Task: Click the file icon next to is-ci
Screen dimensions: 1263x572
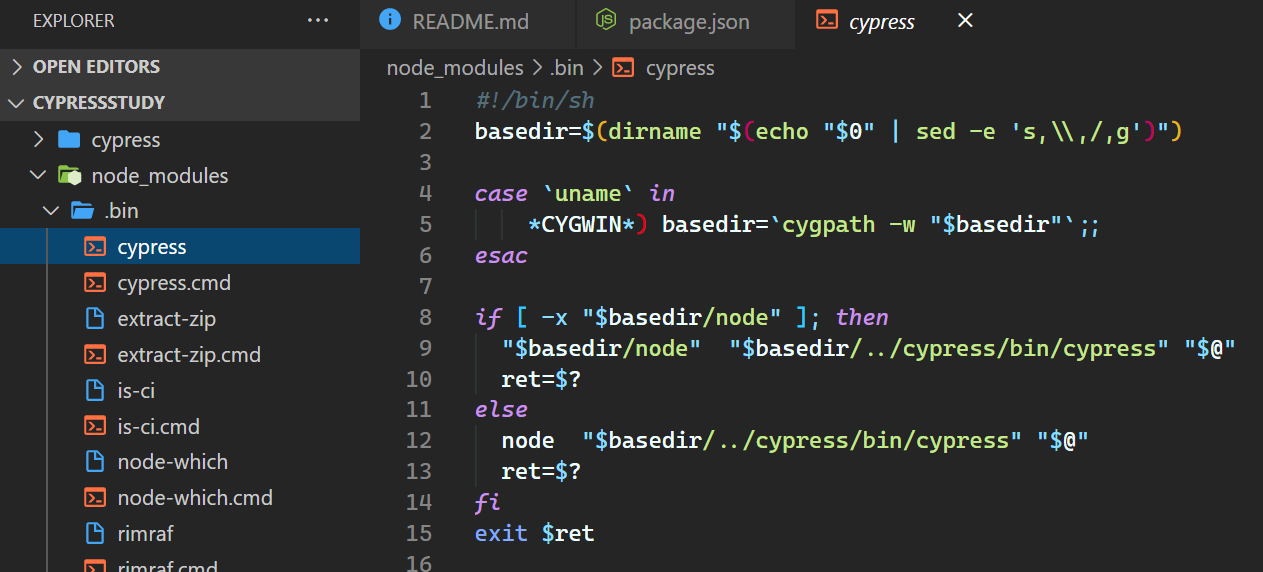Action: point(95,390)
